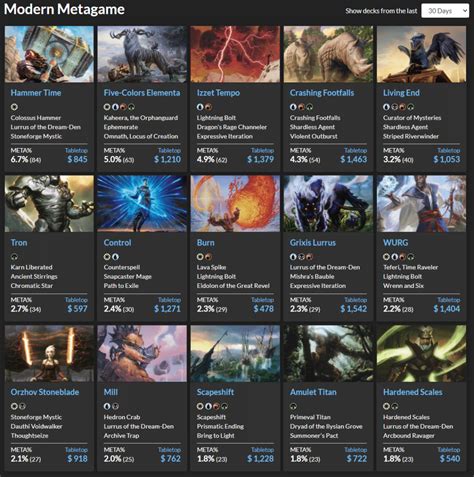Click the $ 1,379 Tabletop price

(261, 159)
